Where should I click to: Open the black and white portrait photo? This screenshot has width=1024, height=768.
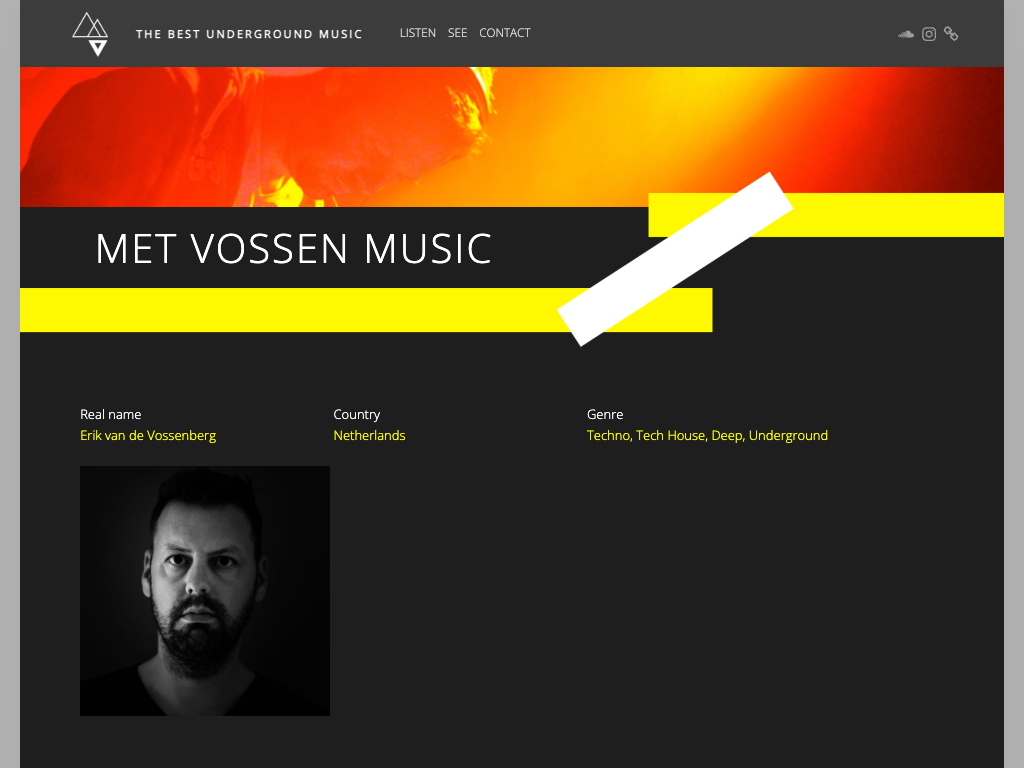[204, 590]
